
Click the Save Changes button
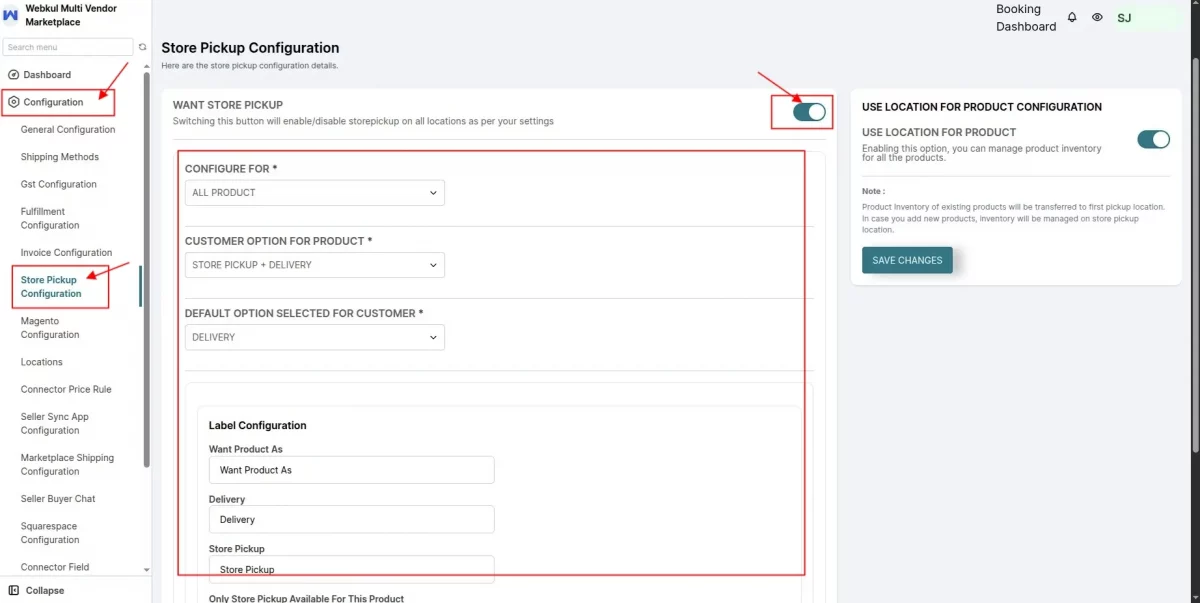coord(907,260)
